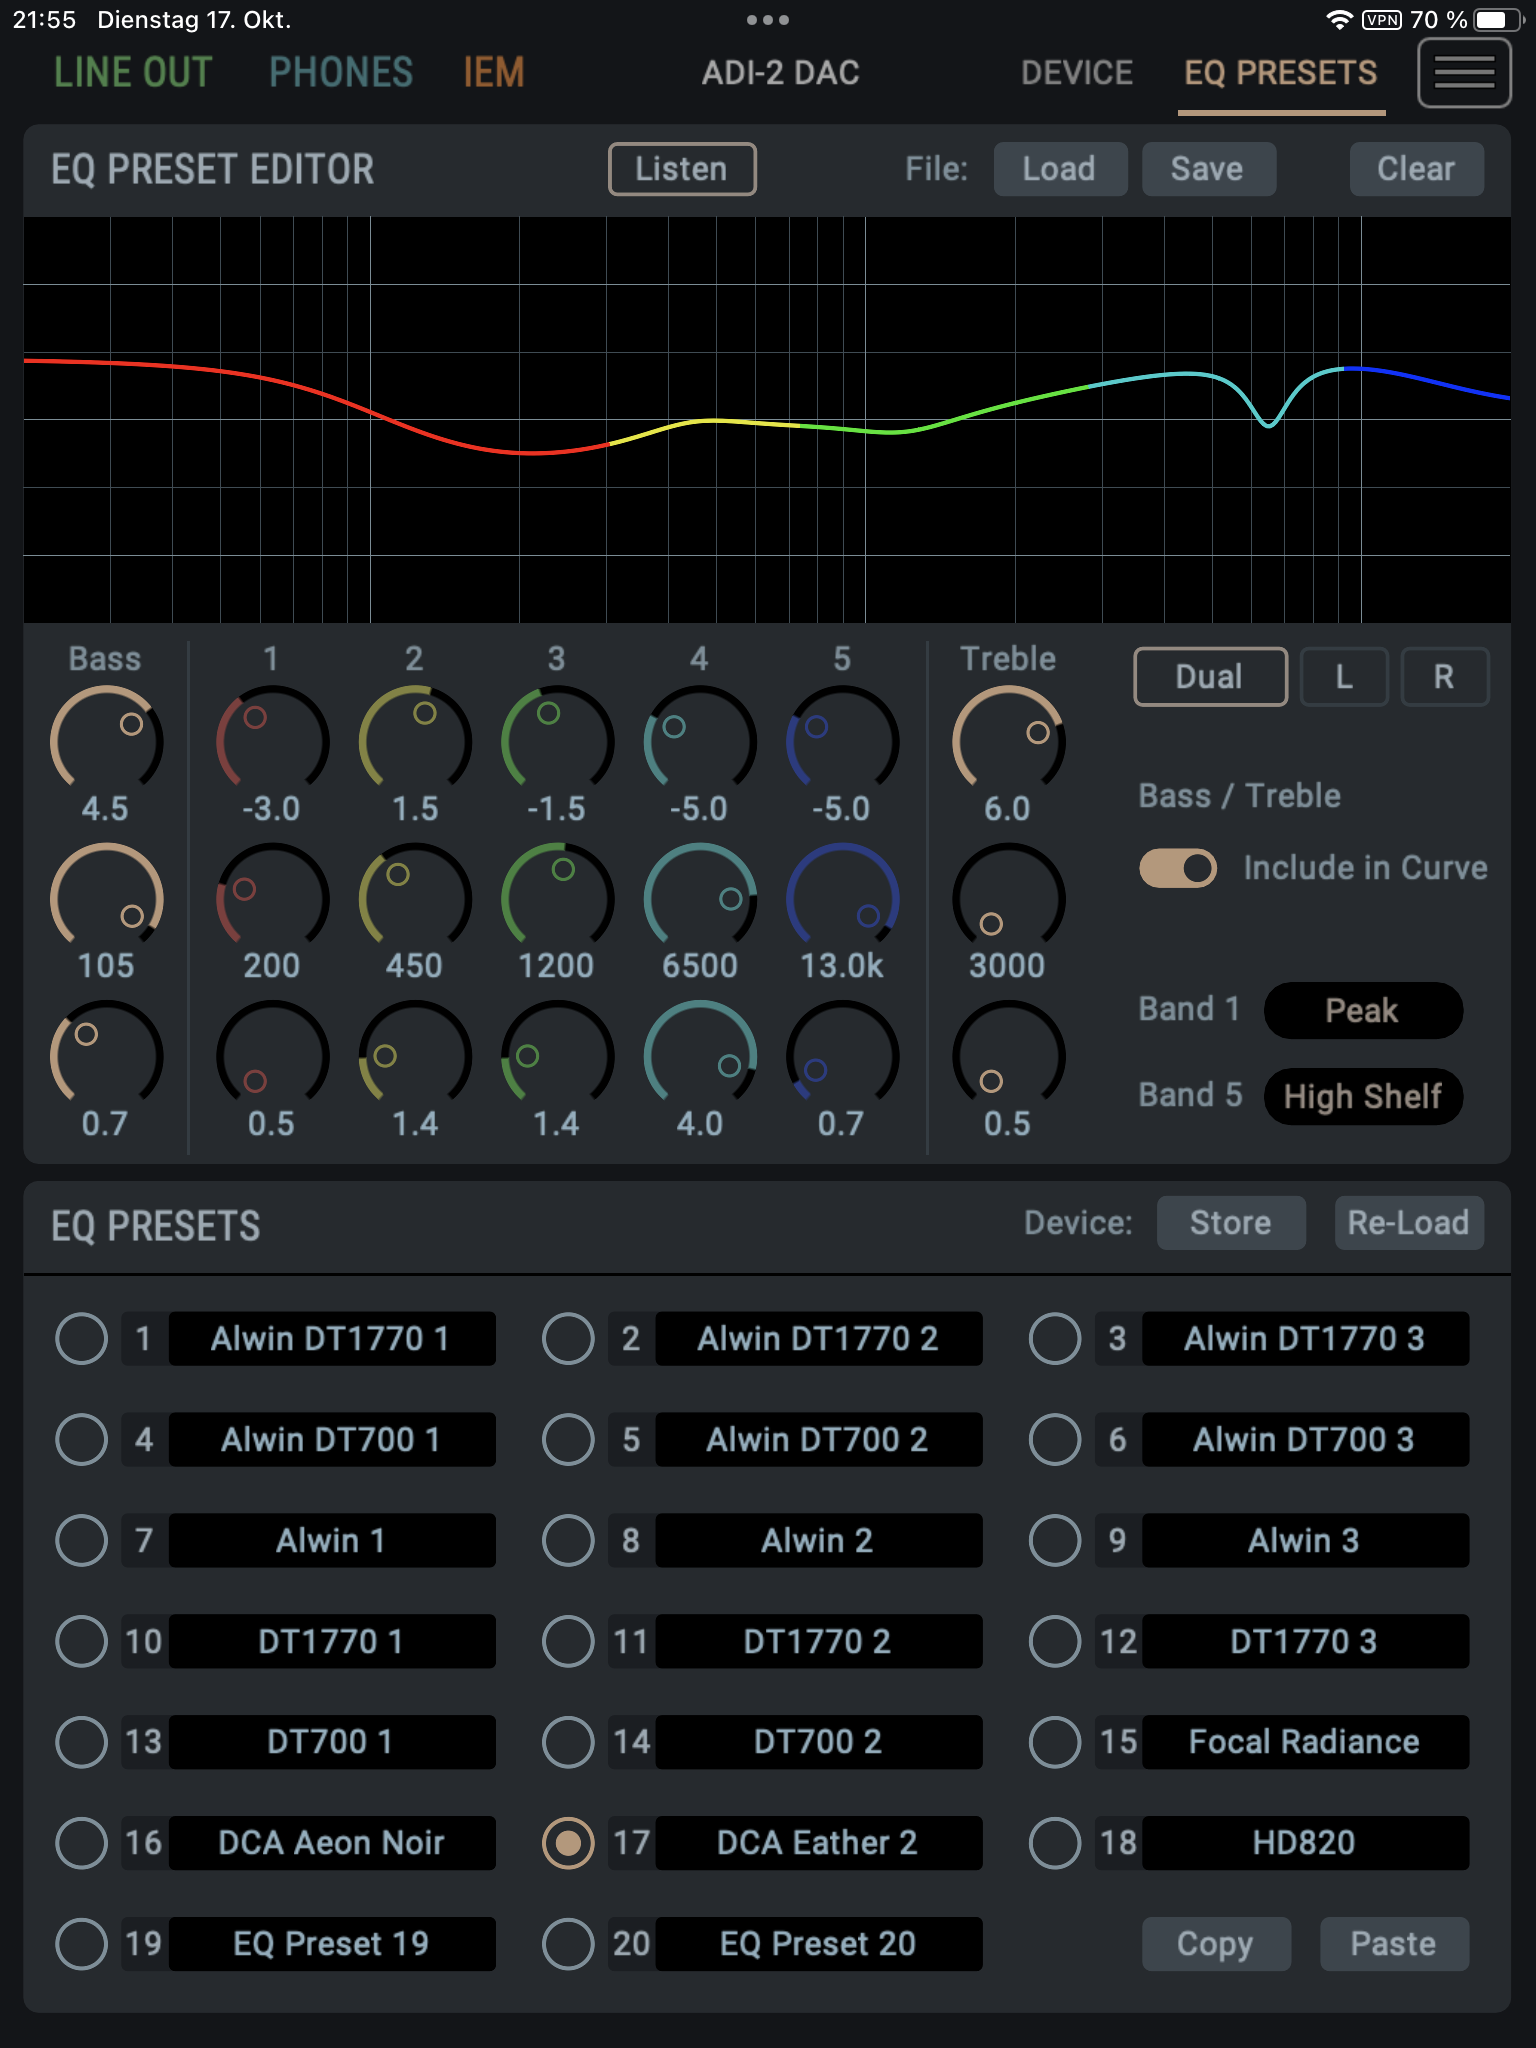
Task: Toggle Include in Curve switch
Action: [x=1178, y=868]
